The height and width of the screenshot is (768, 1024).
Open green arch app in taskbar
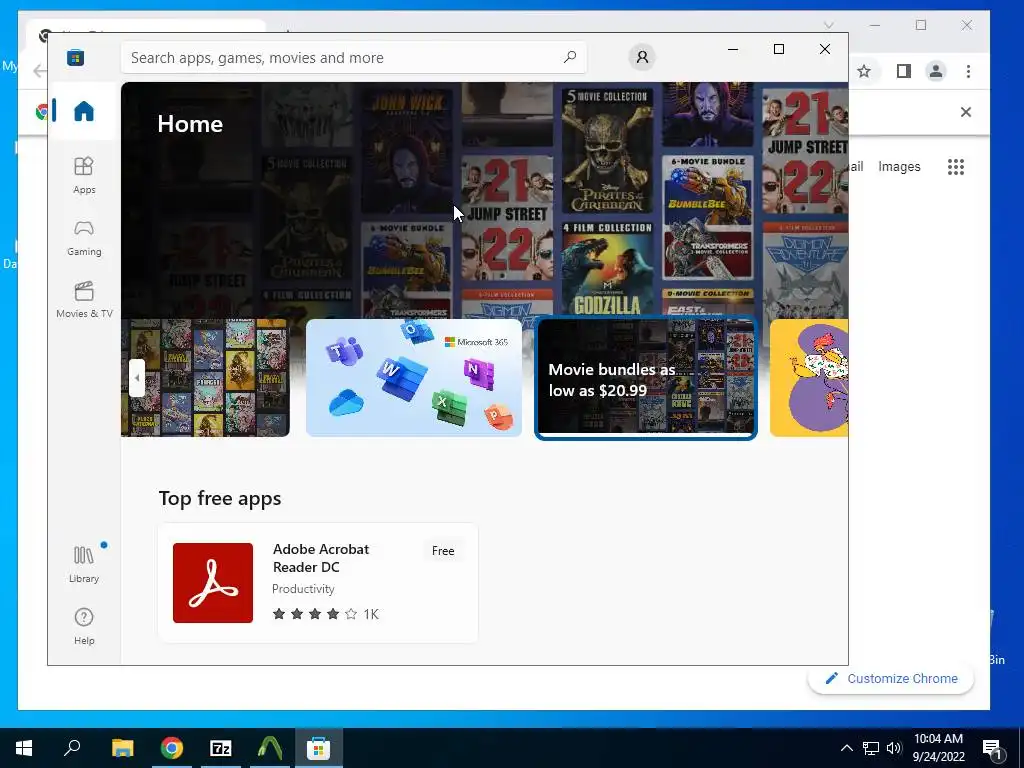click(270, 748)
